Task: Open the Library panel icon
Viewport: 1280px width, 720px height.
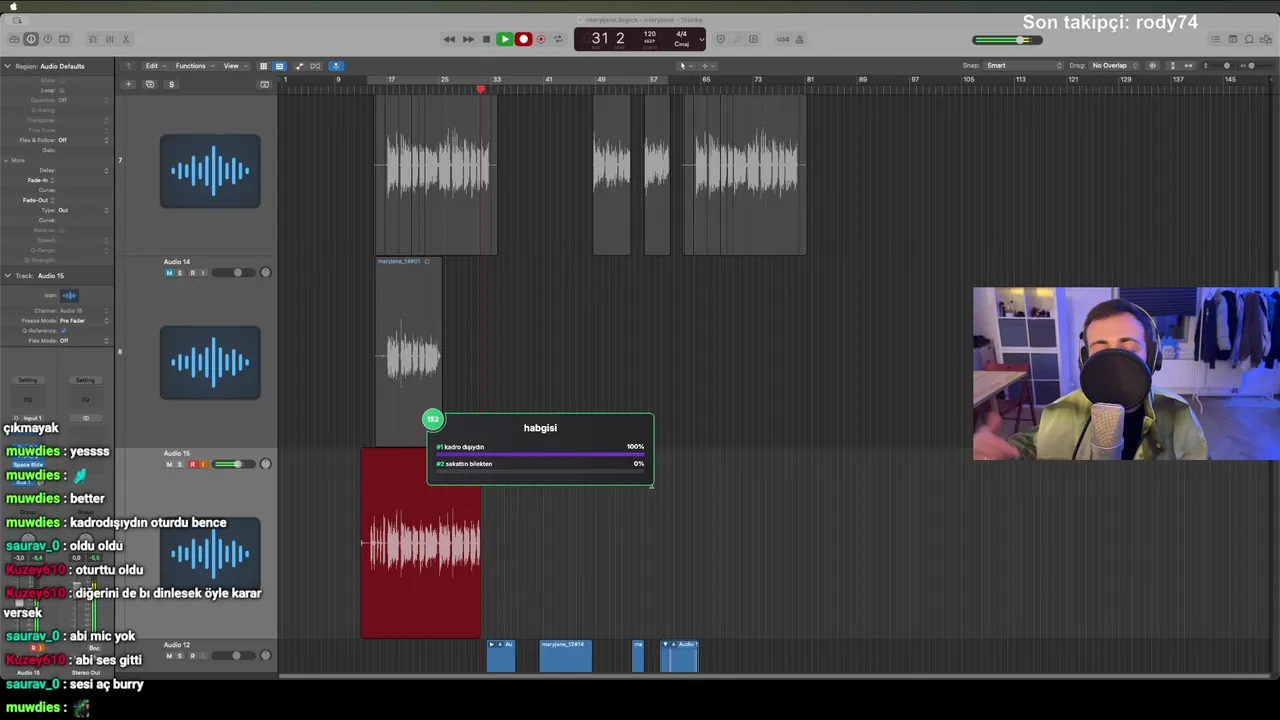Action: click(x=14, y=39)
